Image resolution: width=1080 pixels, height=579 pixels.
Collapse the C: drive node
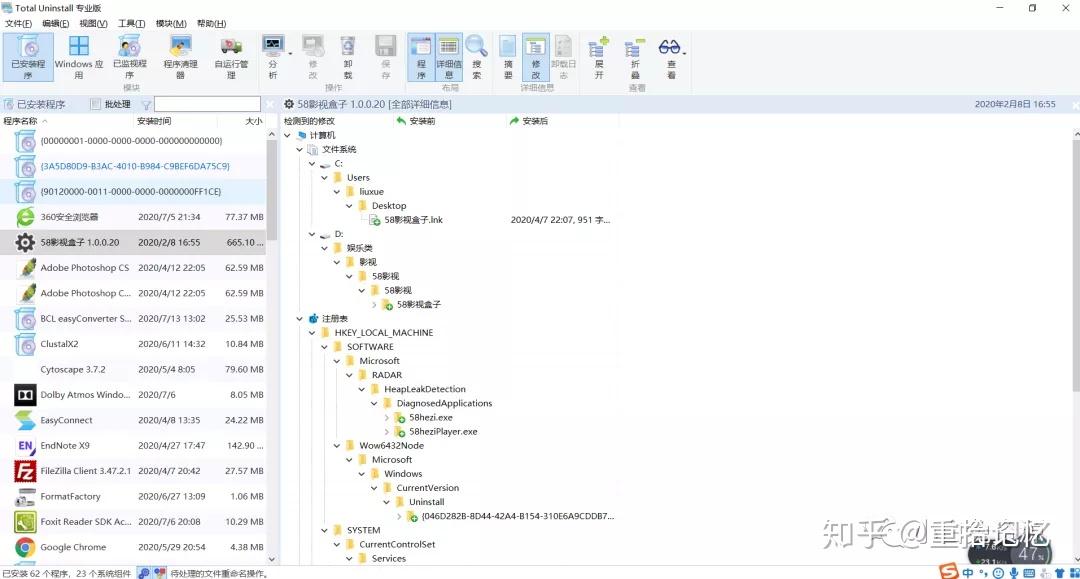coord(312,164)
